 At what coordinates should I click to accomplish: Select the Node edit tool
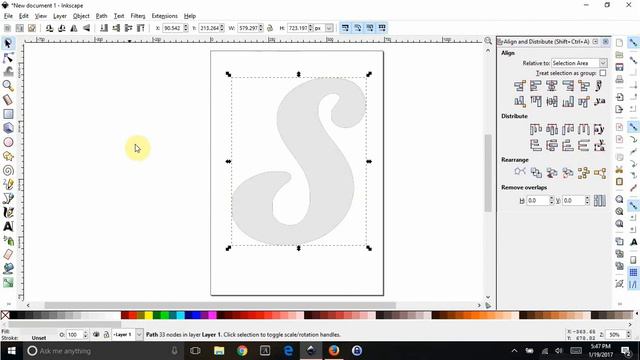8,58
